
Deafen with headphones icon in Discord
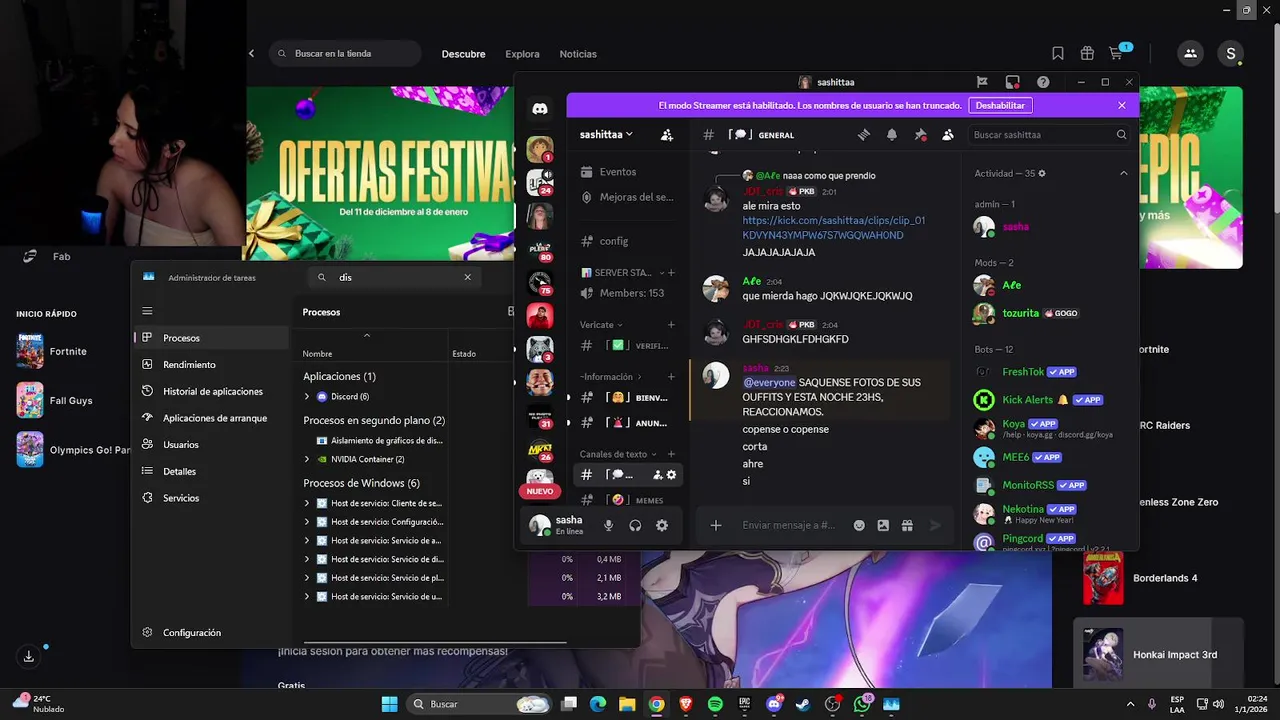point(635,525)
